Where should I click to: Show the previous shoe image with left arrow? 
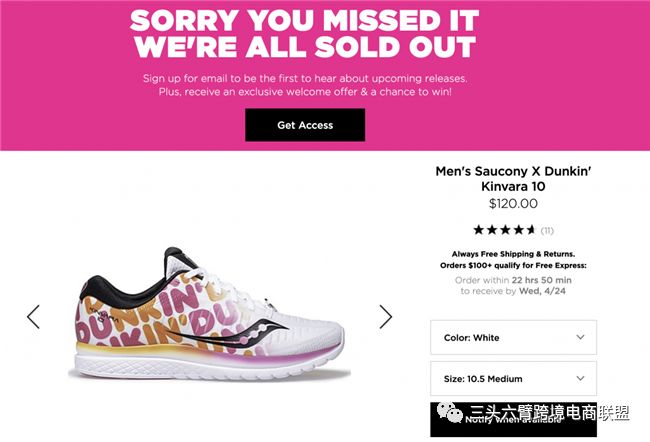pos(33,317)
